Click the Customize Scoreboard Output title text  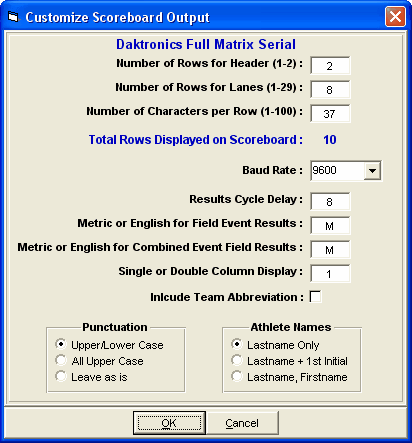117,17
